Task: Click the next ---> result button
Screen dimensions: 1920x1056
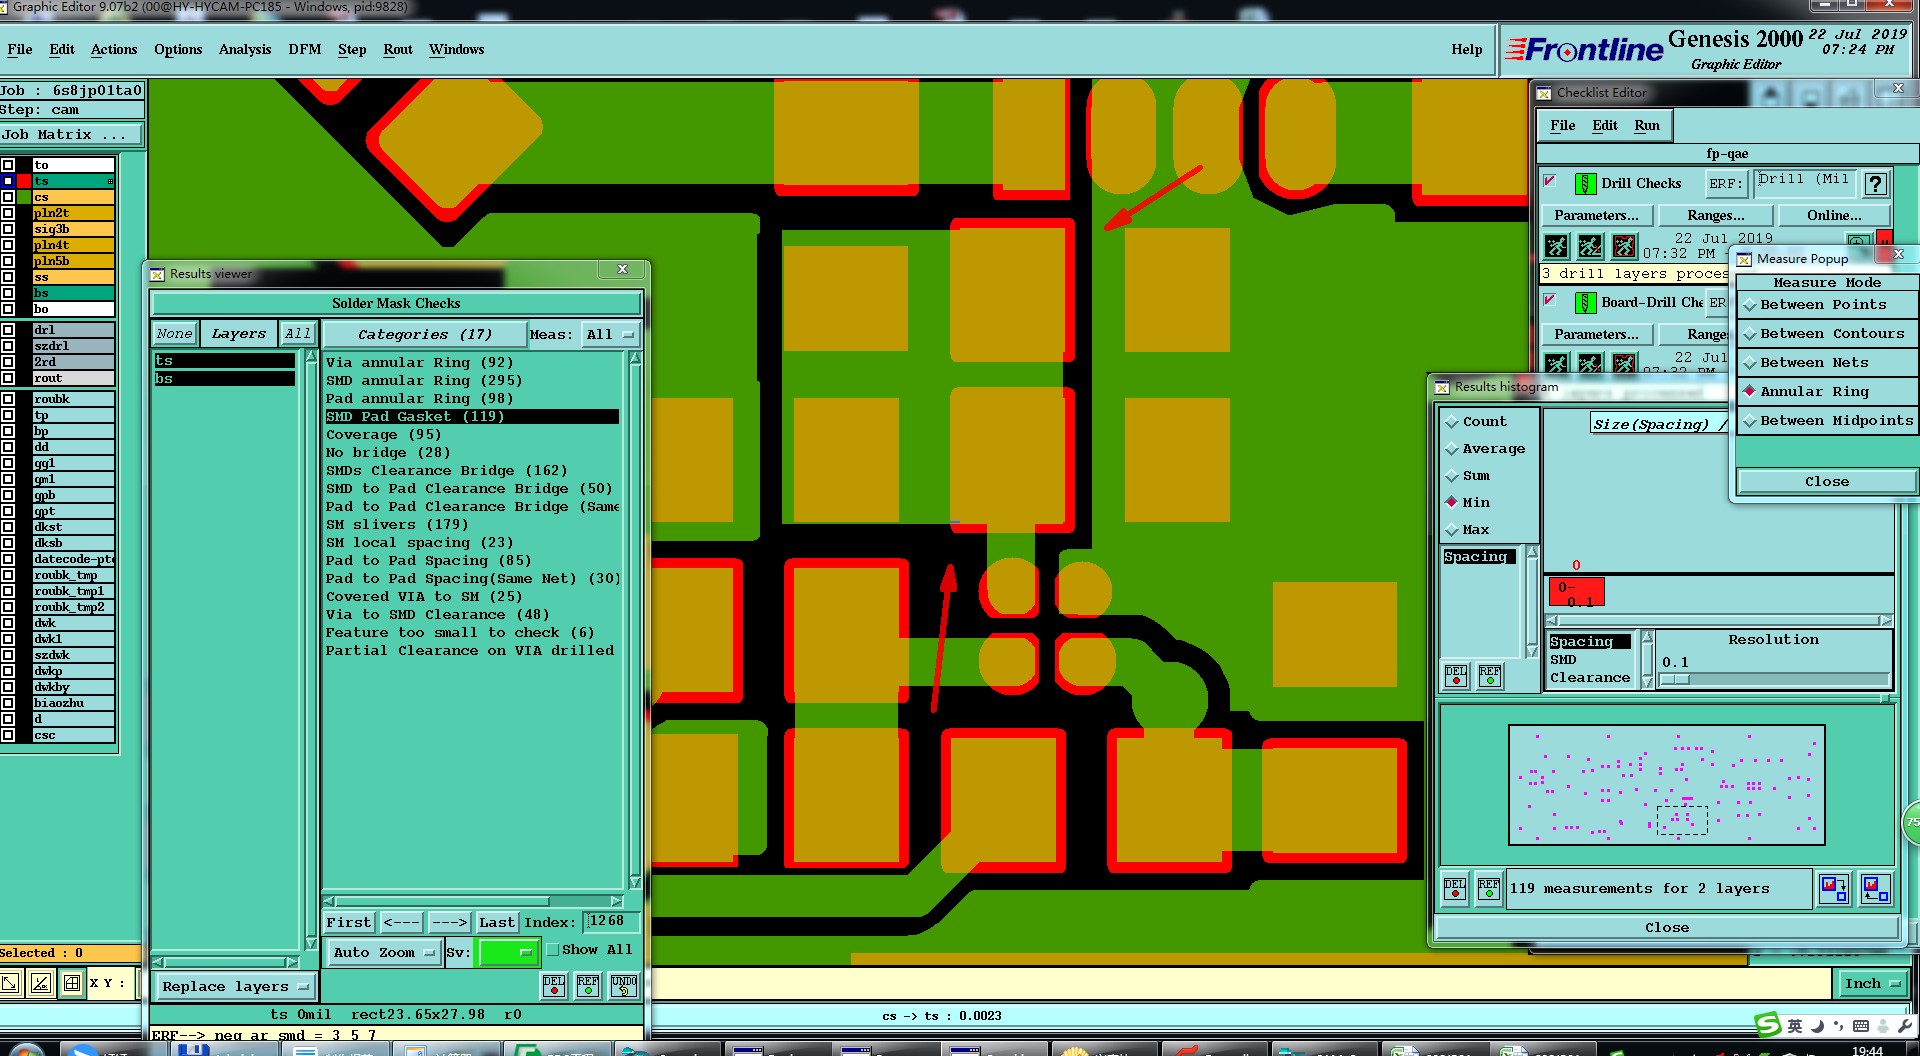Action: click(x=449, y=922)
